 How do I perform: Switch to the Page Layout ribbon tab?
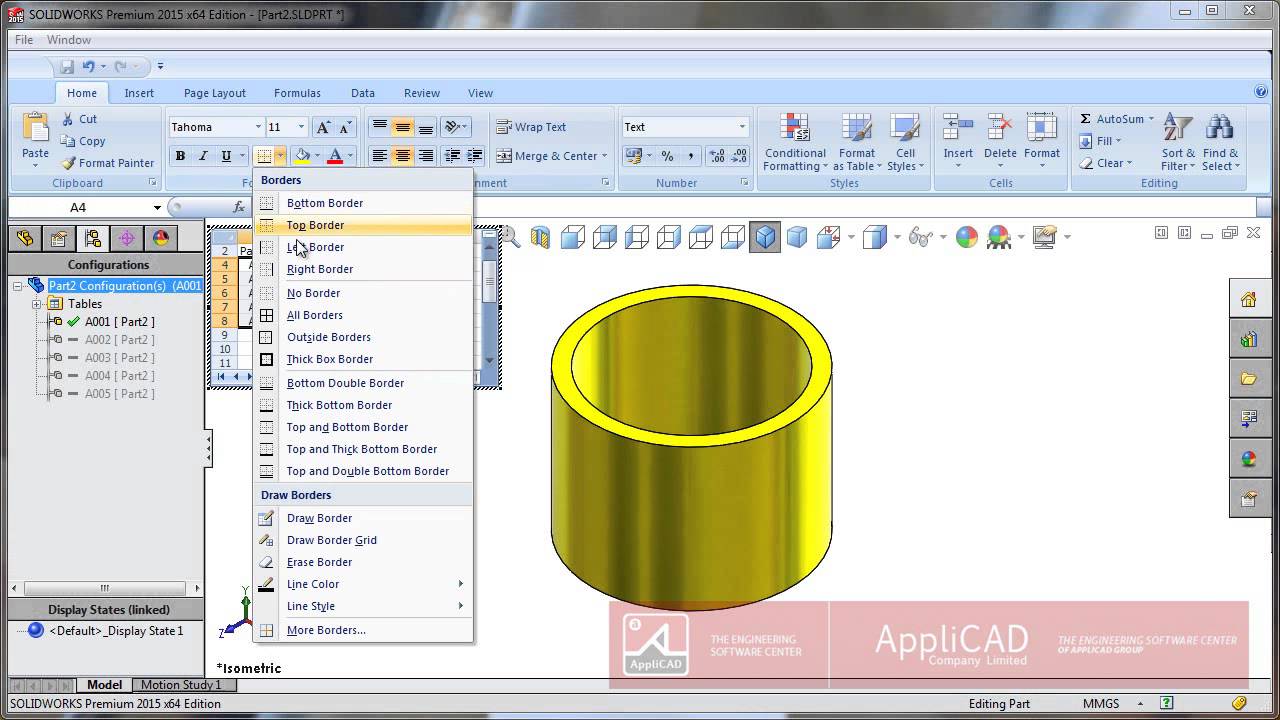coord(214,93)
